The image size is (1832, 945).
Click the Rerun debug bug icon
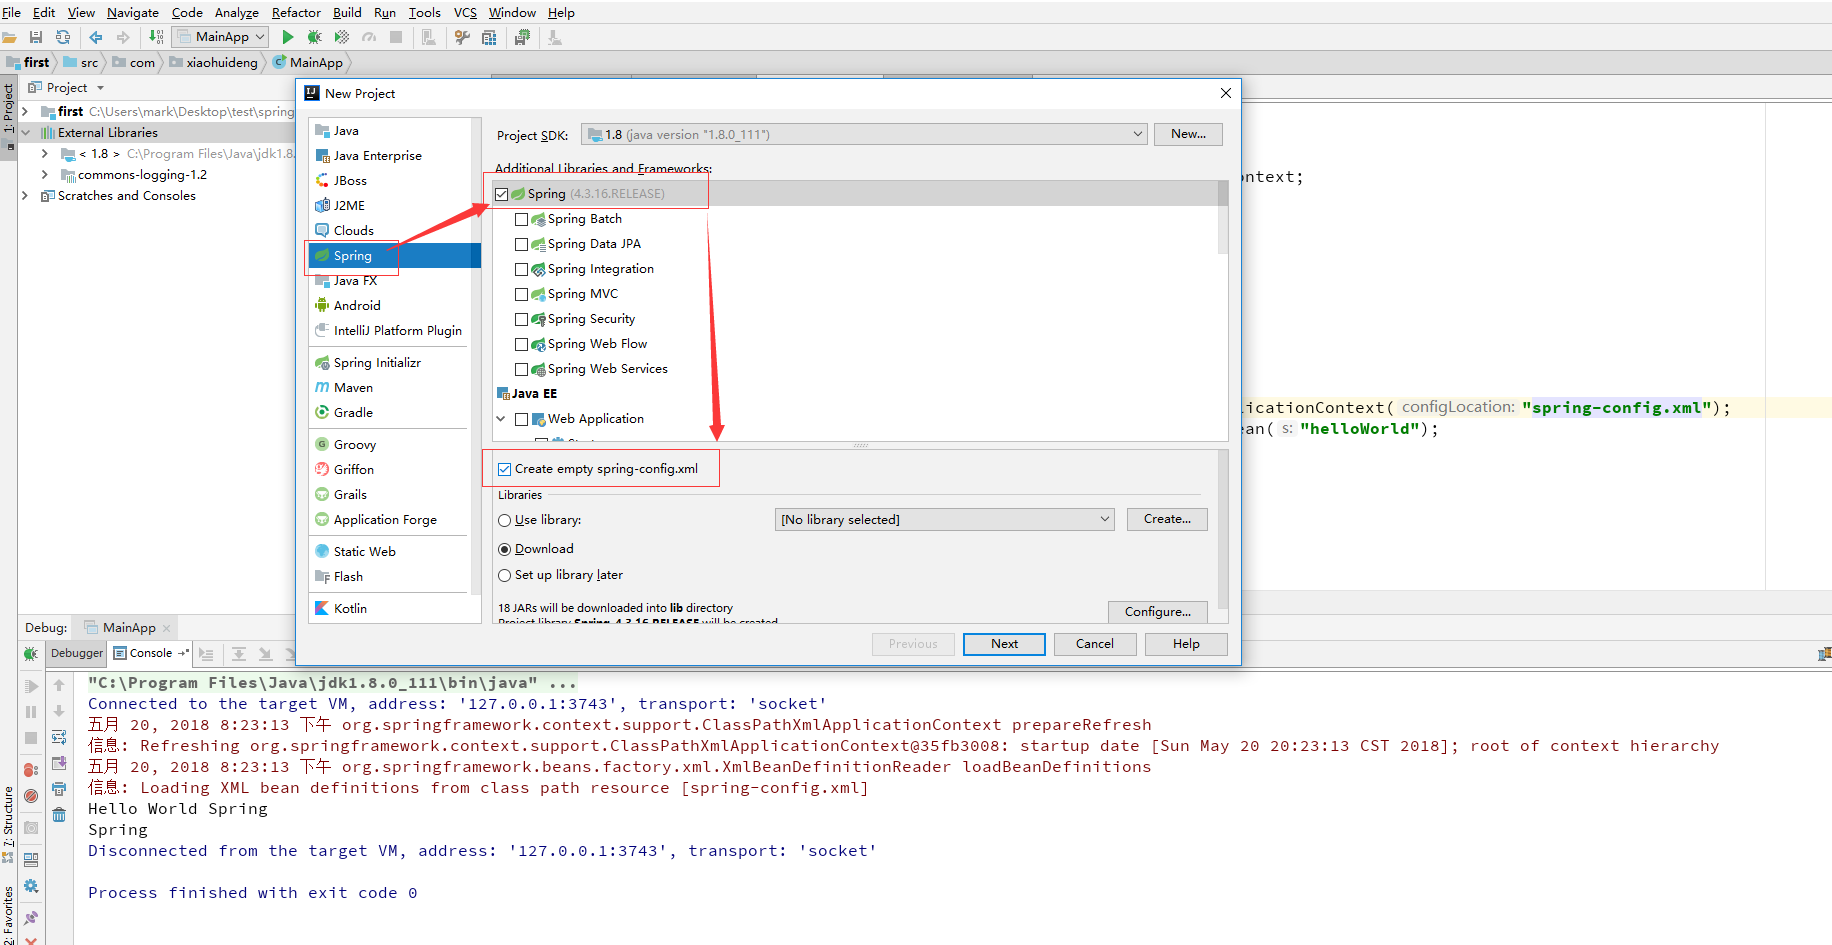pos(31,653)
